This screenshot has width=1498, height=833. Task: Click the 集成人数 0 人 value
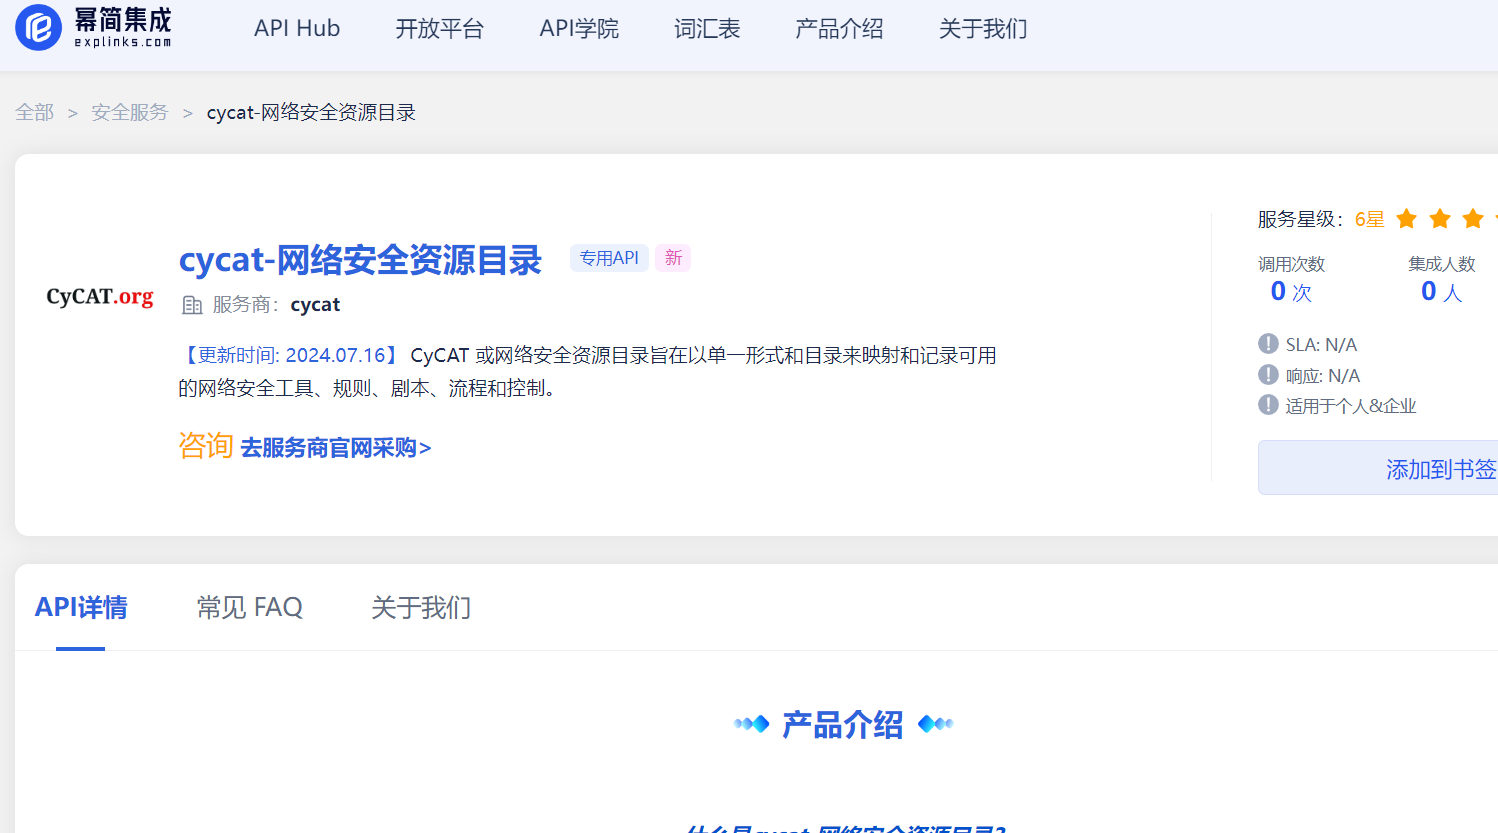click(1442, 292)
